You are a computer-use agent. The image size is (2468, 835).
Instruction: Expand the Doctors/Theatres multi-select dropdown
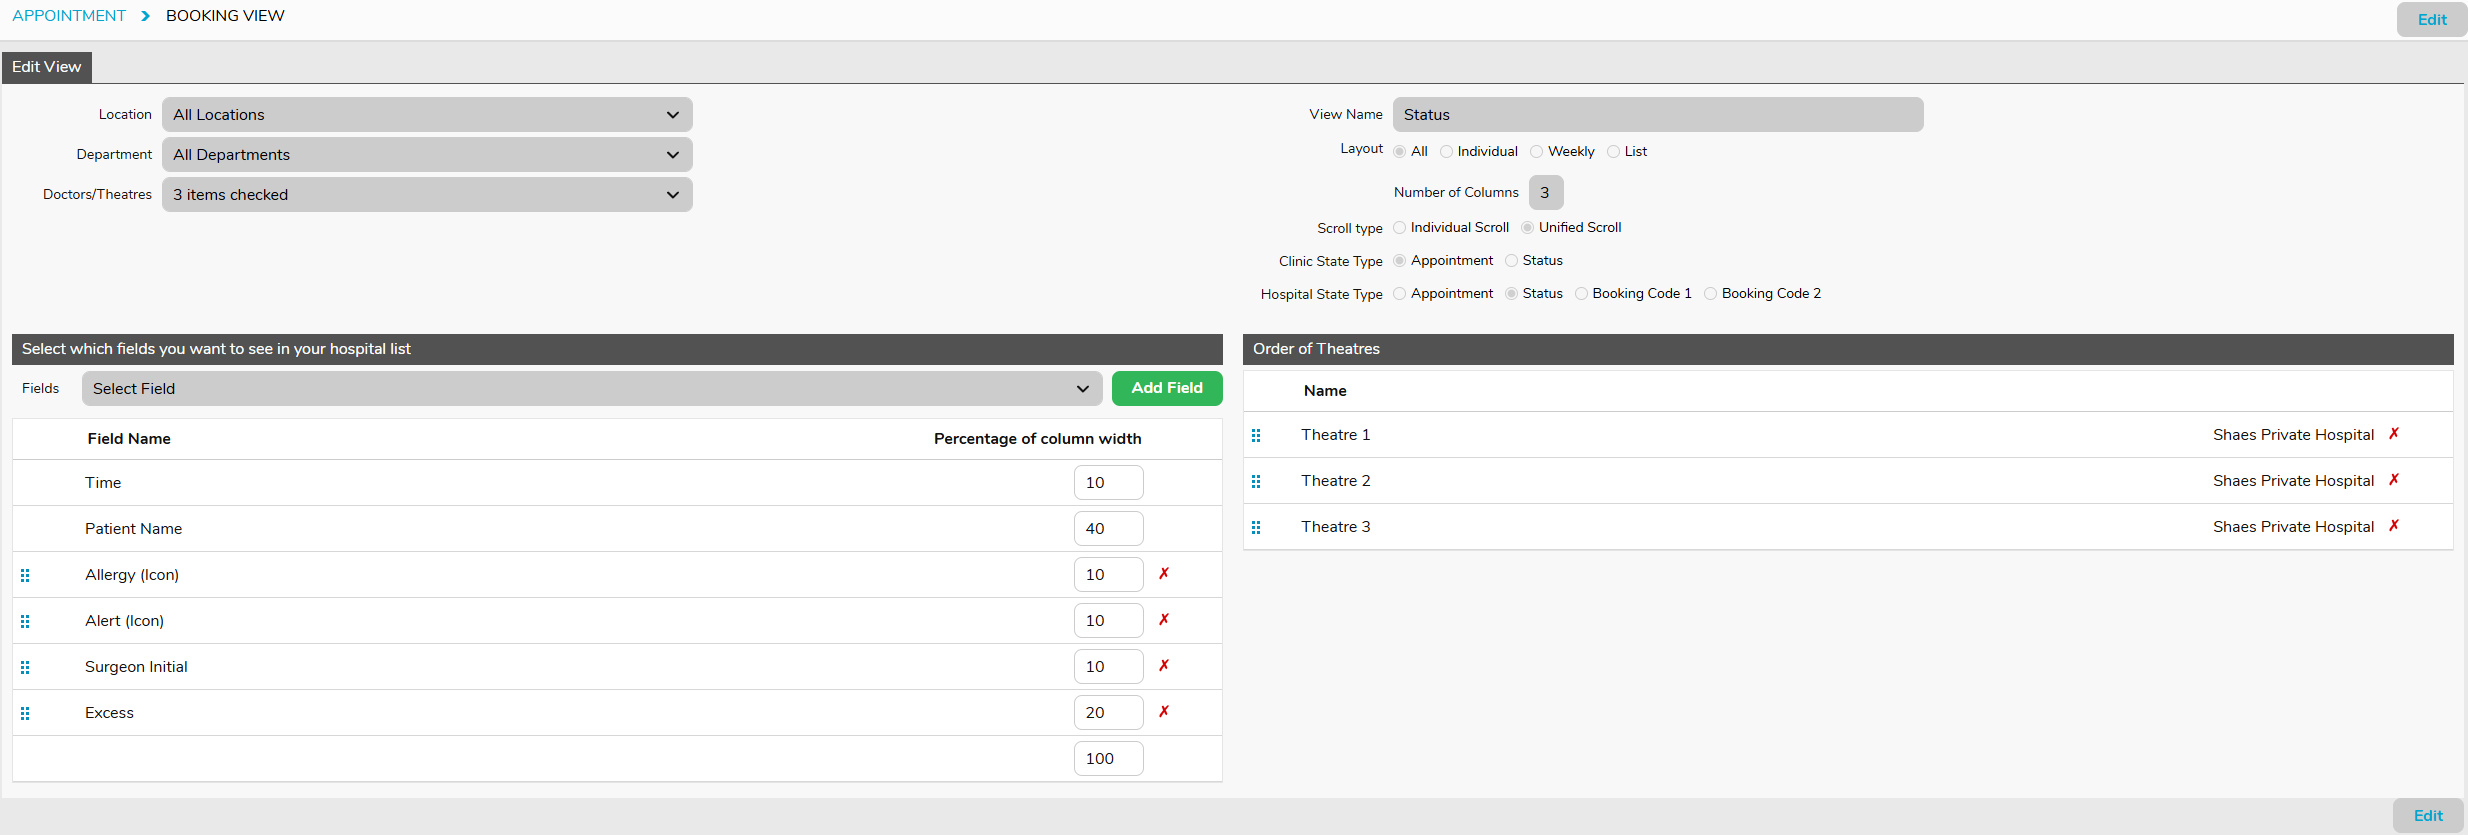click(427, 195)
